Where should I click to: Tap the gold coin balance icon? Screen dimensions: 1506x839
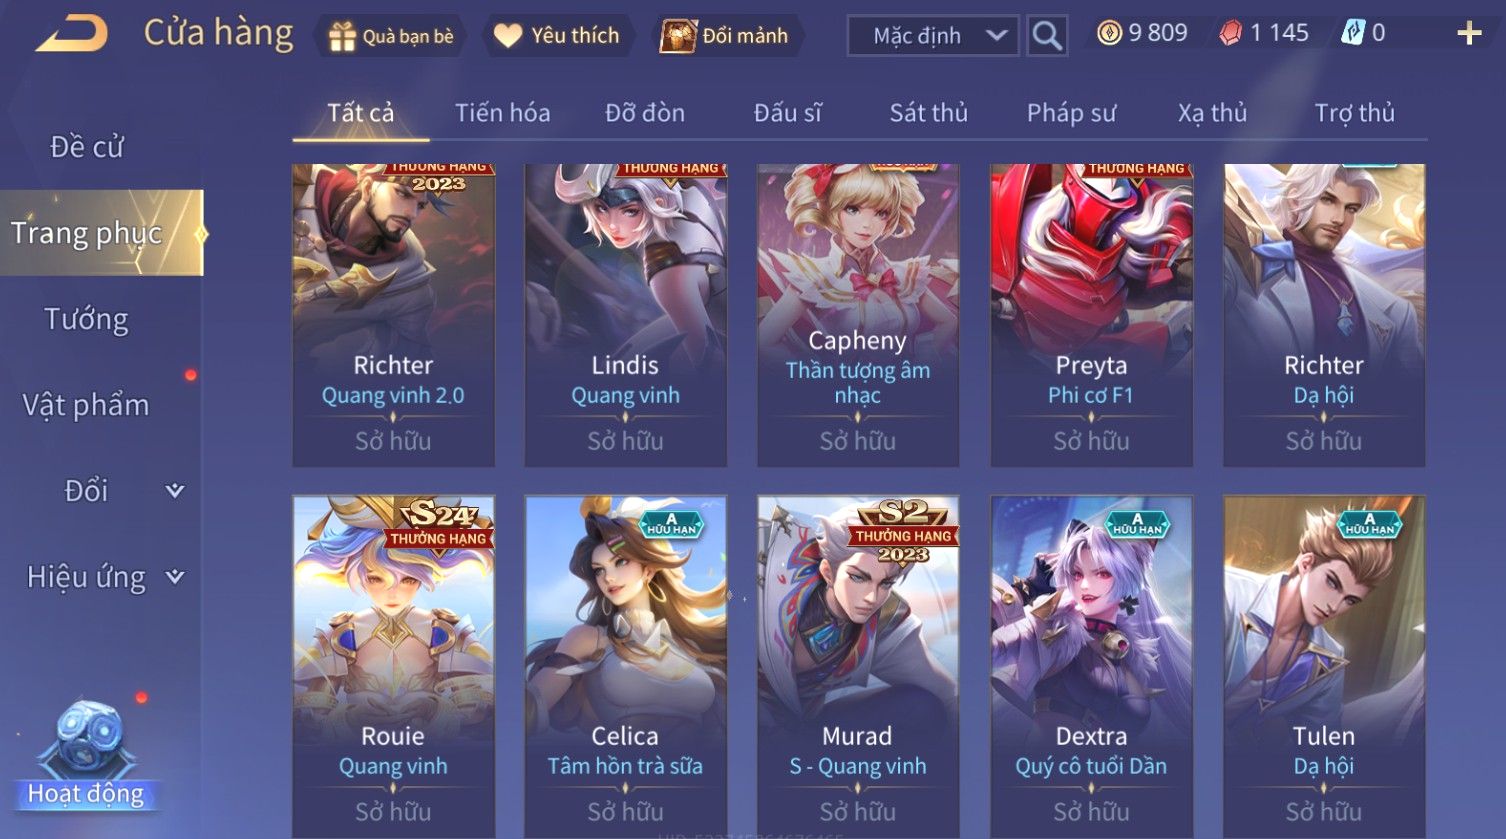click(x=1109, y=33)
